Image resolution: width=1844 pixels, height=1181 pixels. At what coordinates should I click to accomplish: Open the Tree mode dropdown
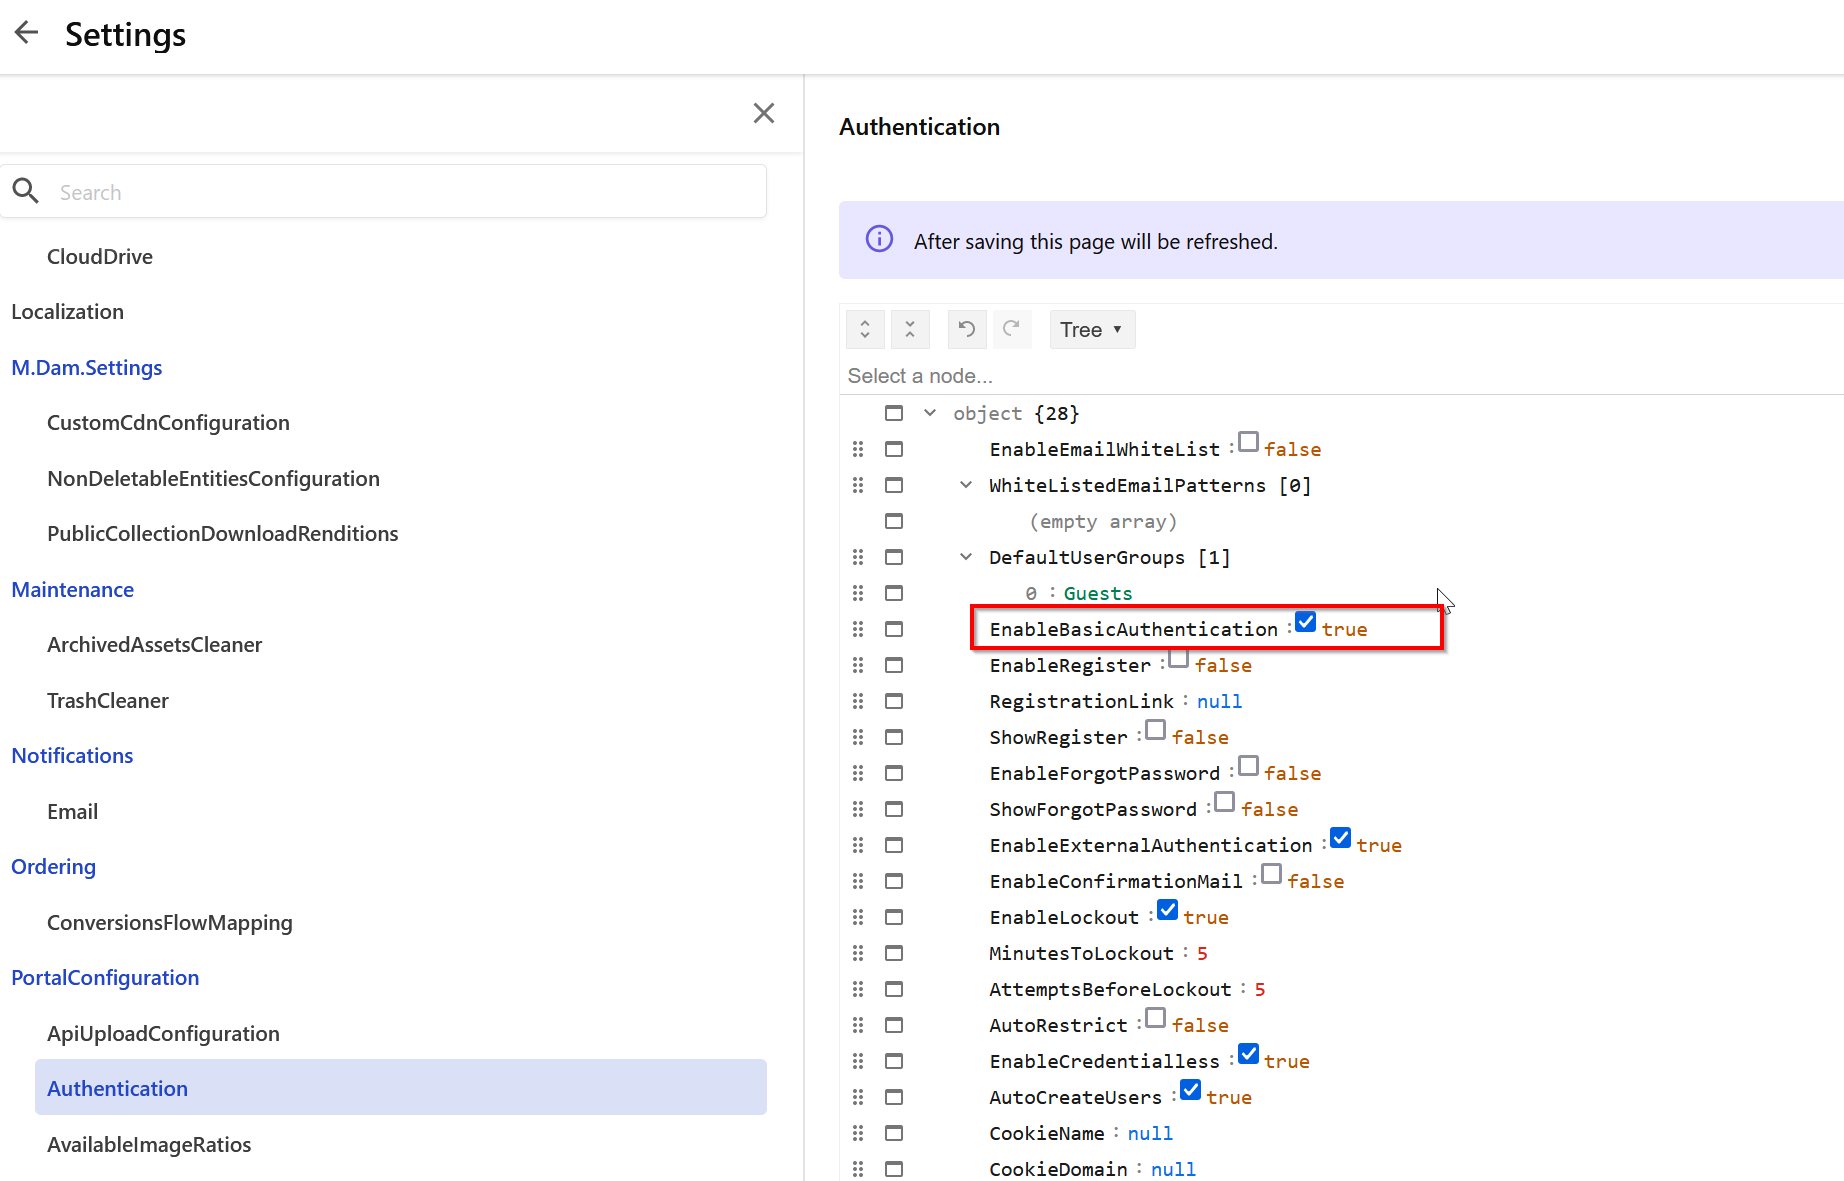click(x=1091, y=329)
